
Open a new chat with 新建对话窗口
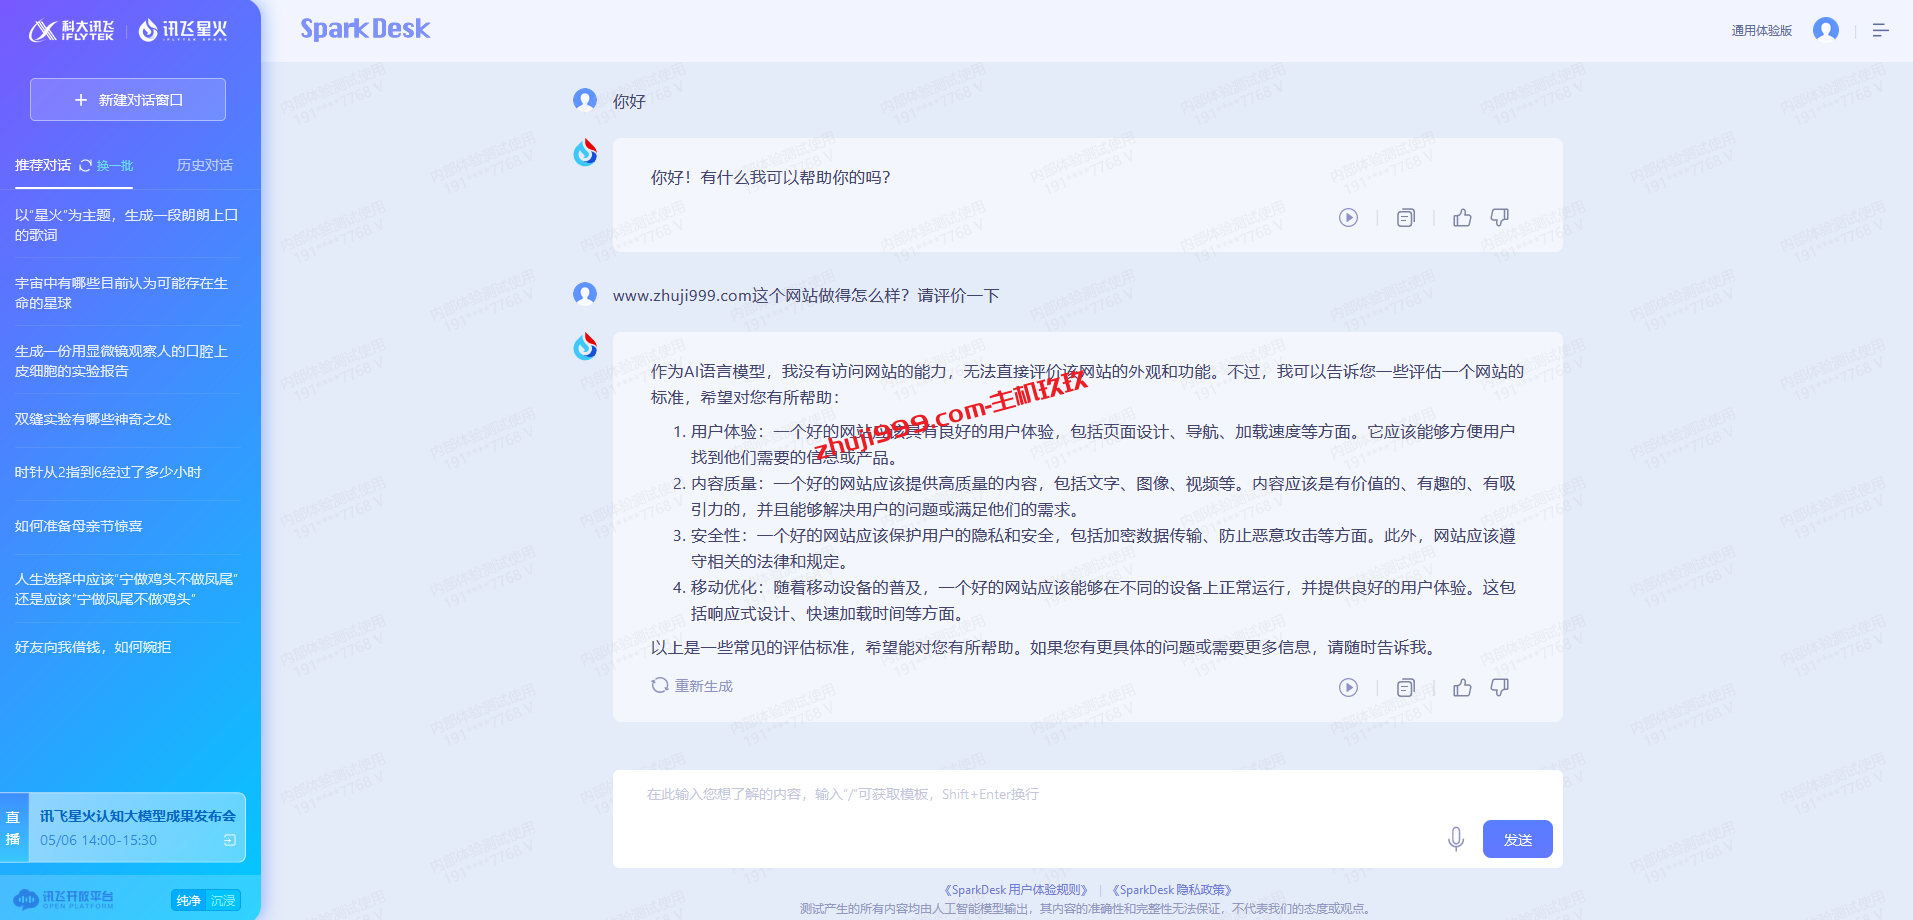click(x=128, y=100)
